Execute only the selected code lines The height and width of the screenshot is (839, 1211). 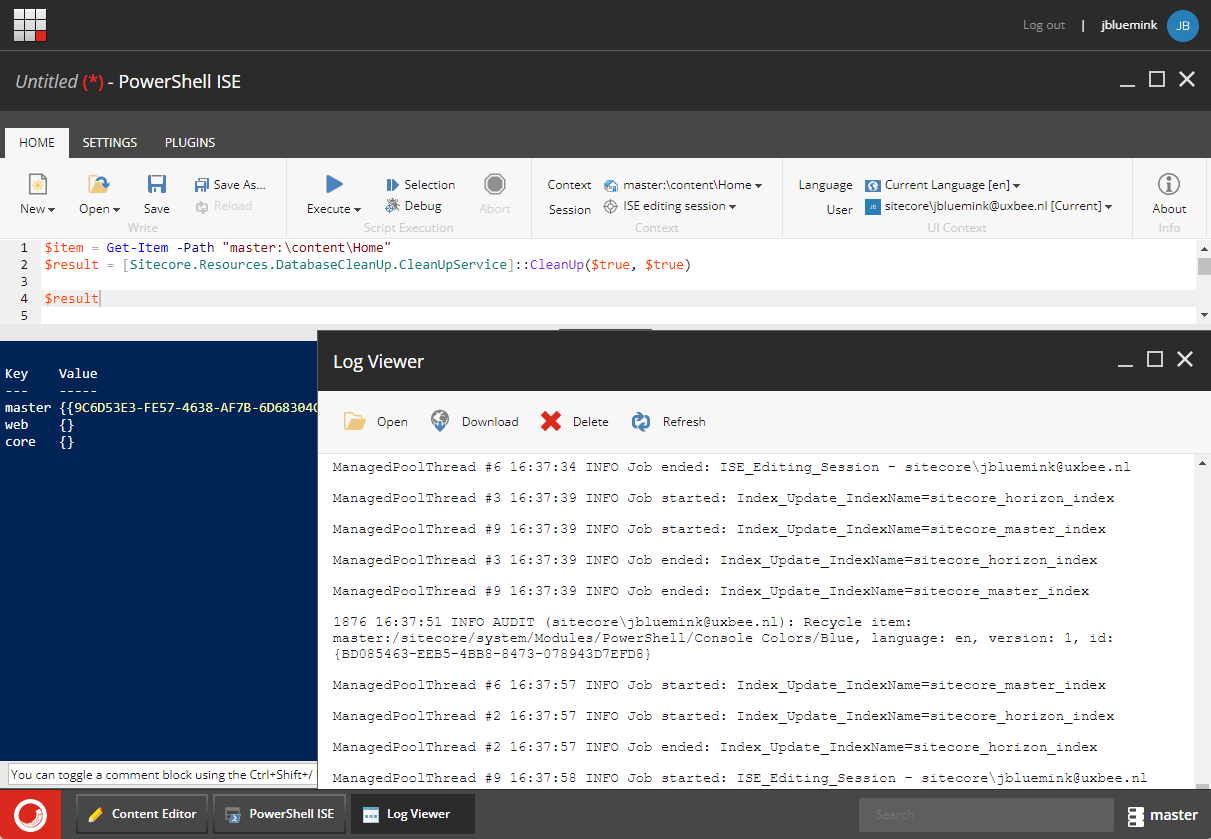419,184
